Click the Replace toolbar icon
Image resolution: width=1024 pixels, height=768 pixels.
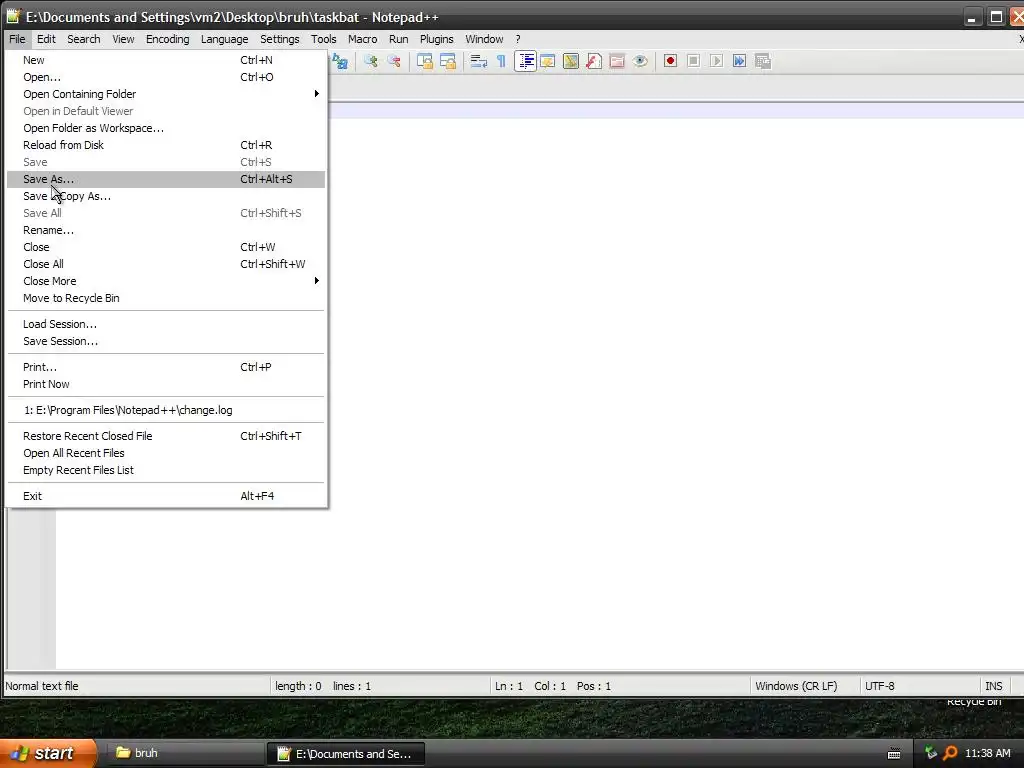coord(340,61)
